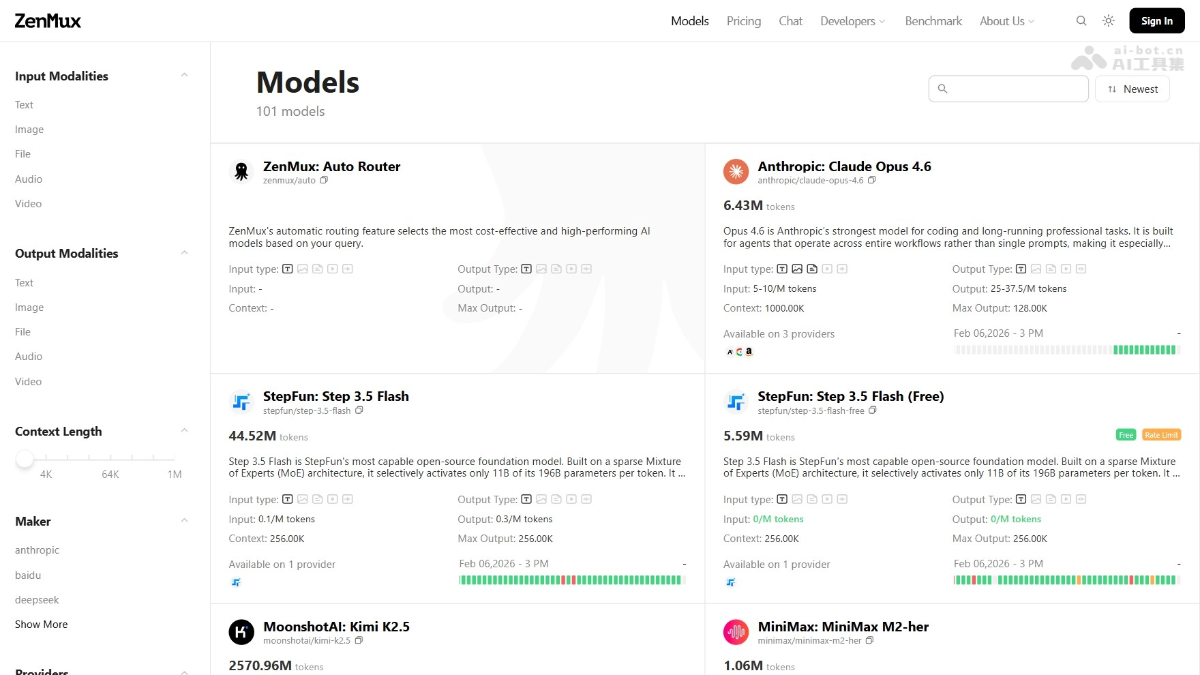
Task: Filter by Image output modality
Action: (x=29, y=308)
